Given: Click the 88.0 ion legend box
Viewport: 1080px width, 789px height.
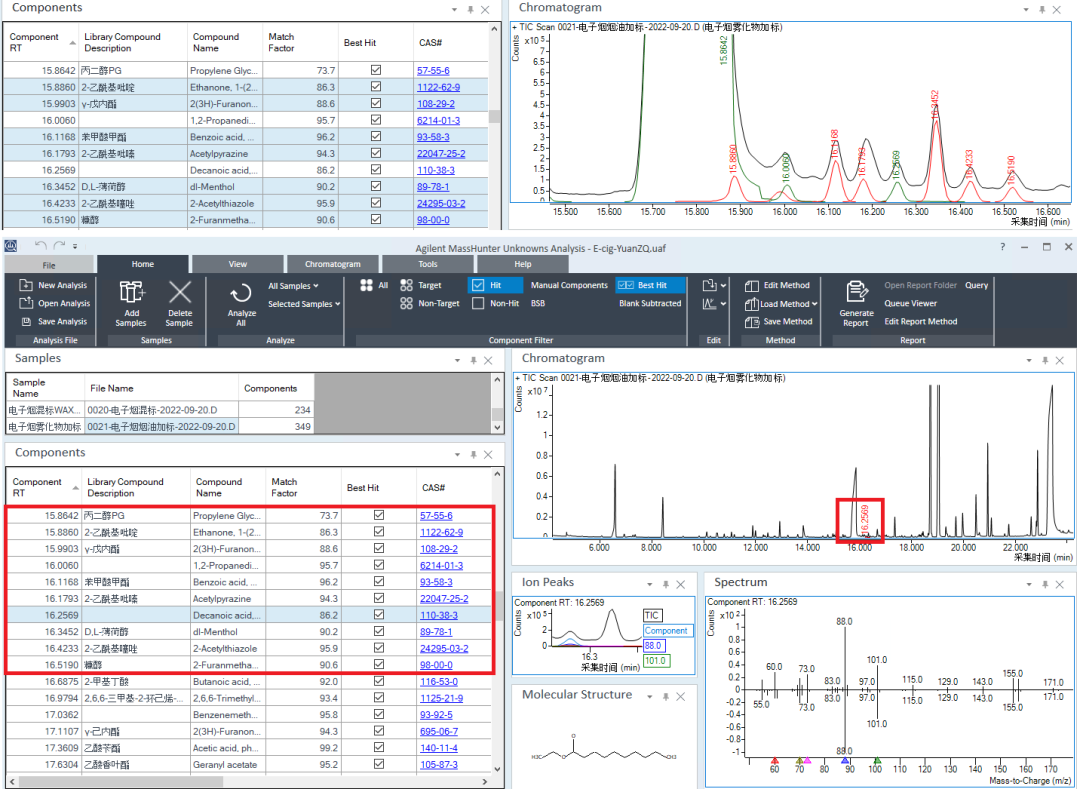Looking at the screenshot, I should [x=655, y=646].
